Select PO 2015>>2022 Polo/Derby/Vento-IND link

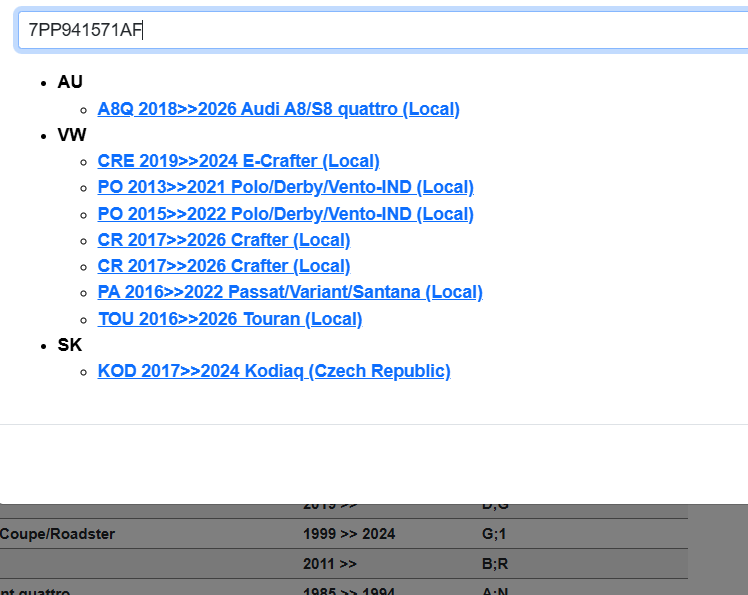(285, 214)
